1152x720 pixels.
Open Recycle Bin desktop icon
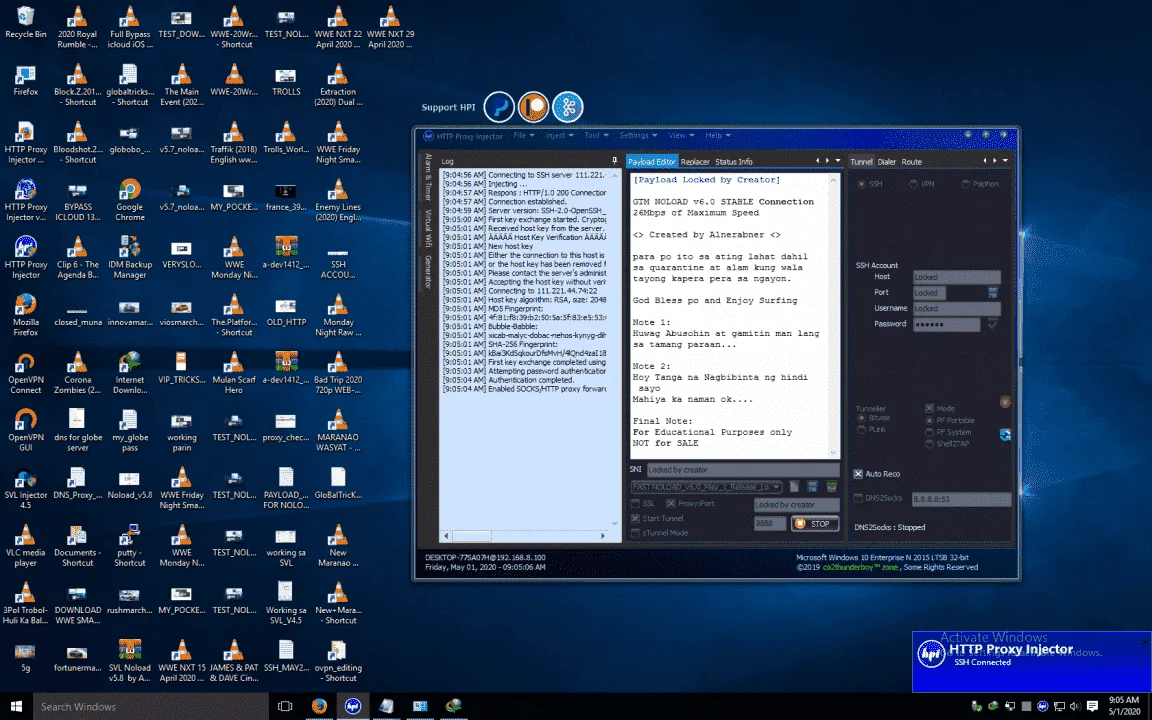click(x=26, y=24)
